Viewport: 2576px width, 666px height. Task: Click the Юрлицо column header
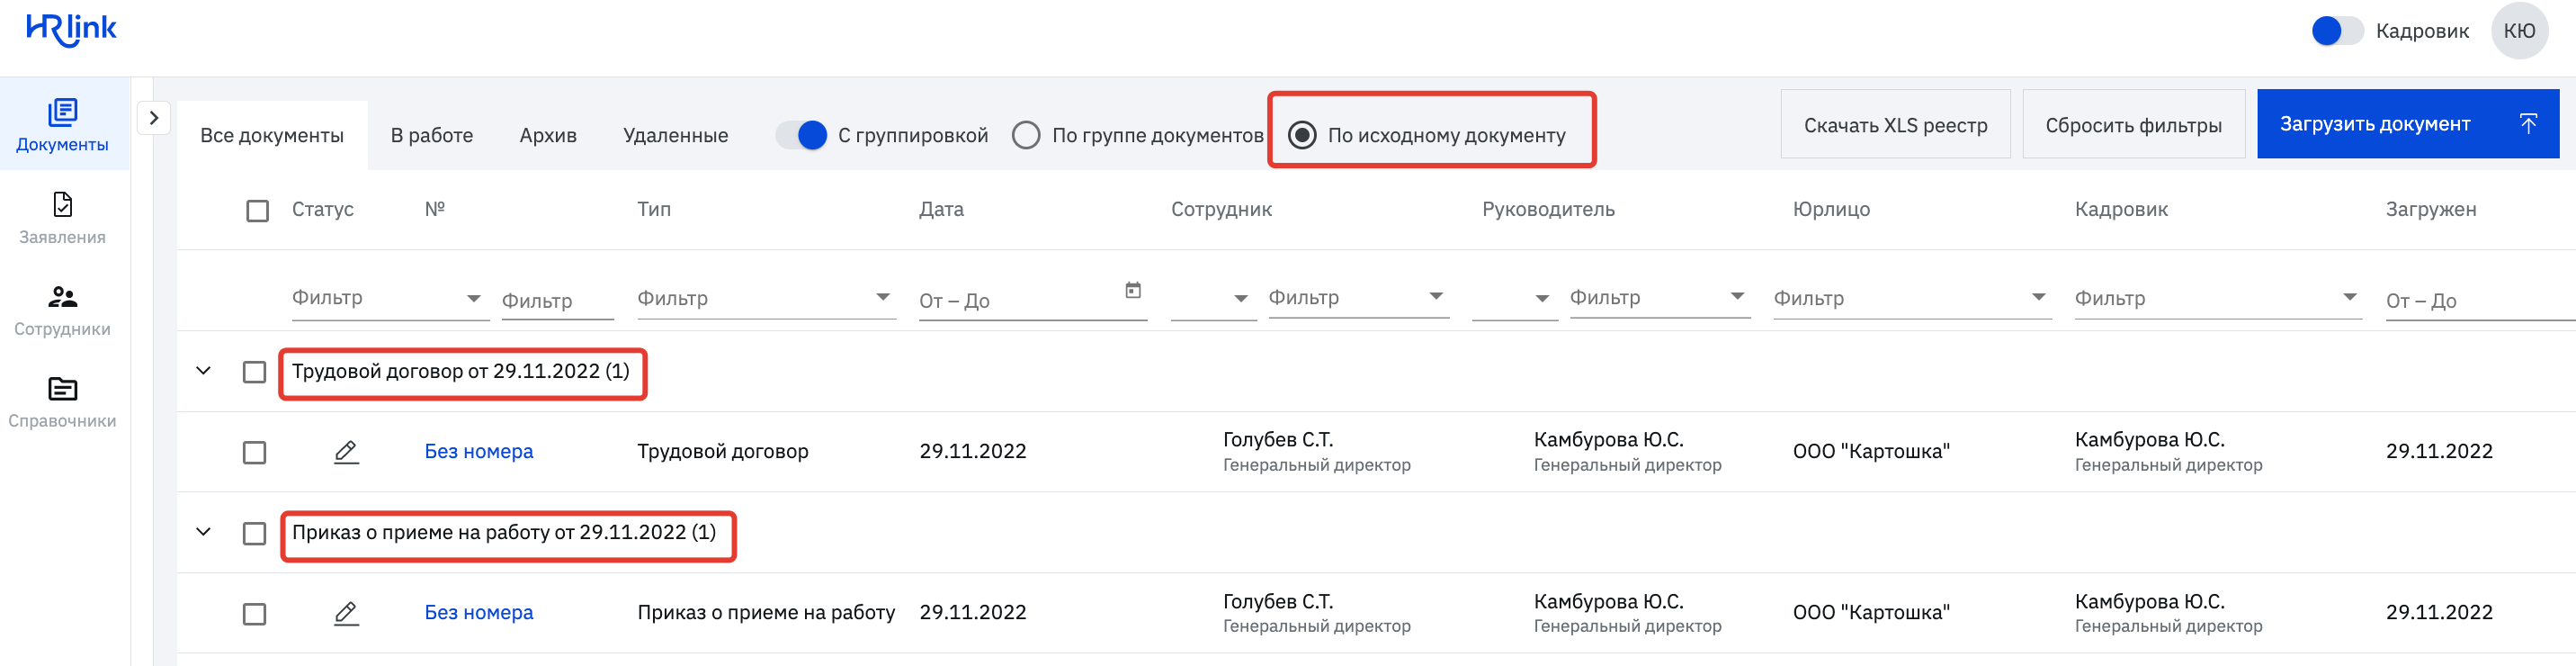click(x=1831, y=209)
